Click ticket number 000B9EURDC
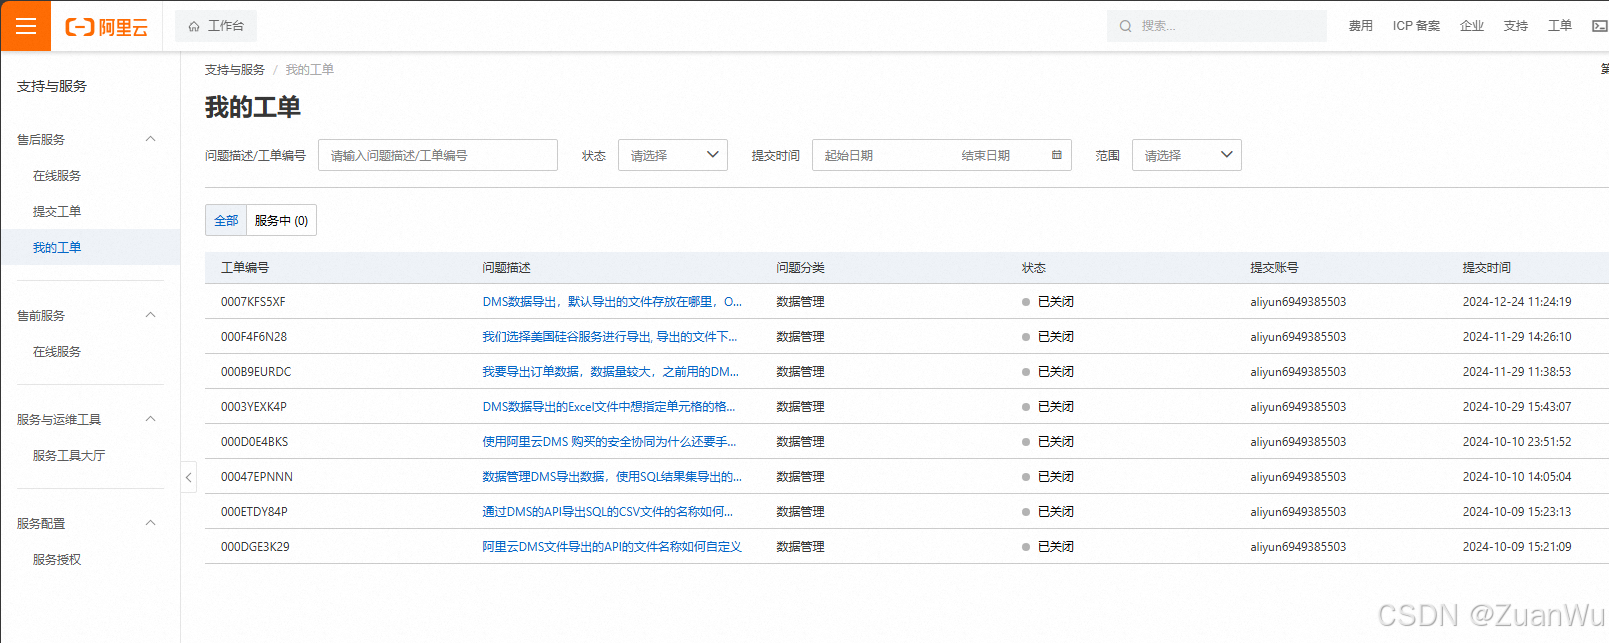 [256, 372]
